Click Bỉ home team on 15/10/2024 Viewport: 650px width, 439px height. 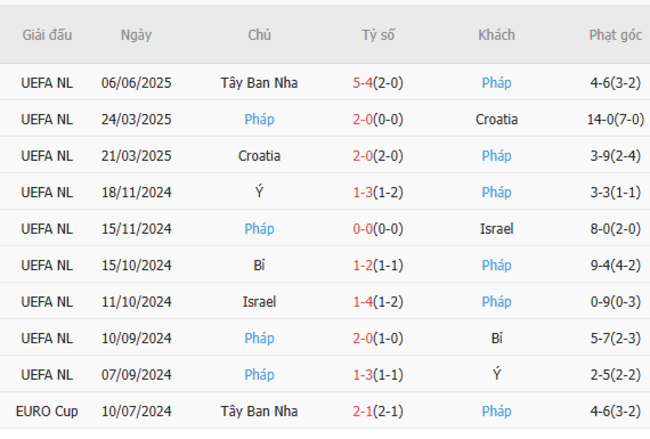click(259, 265)
